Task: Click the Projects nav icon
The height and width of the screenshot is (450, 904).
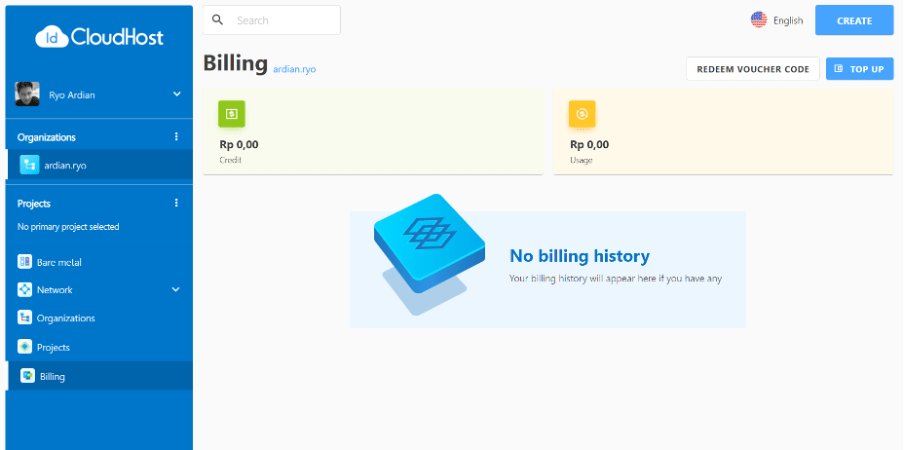Action: (x=25, y=347)
